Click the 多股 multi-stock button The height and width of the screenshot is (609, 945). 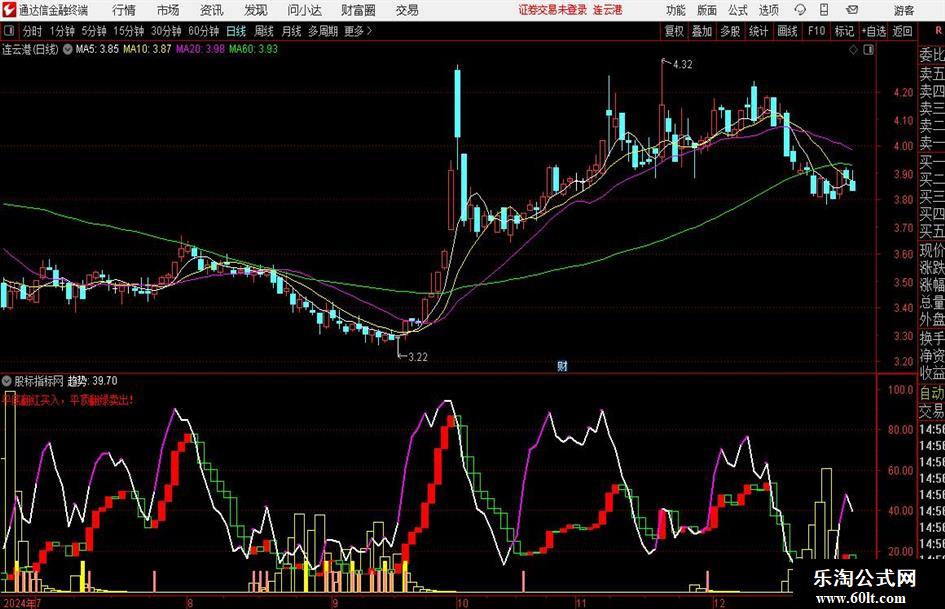point(730,31)
